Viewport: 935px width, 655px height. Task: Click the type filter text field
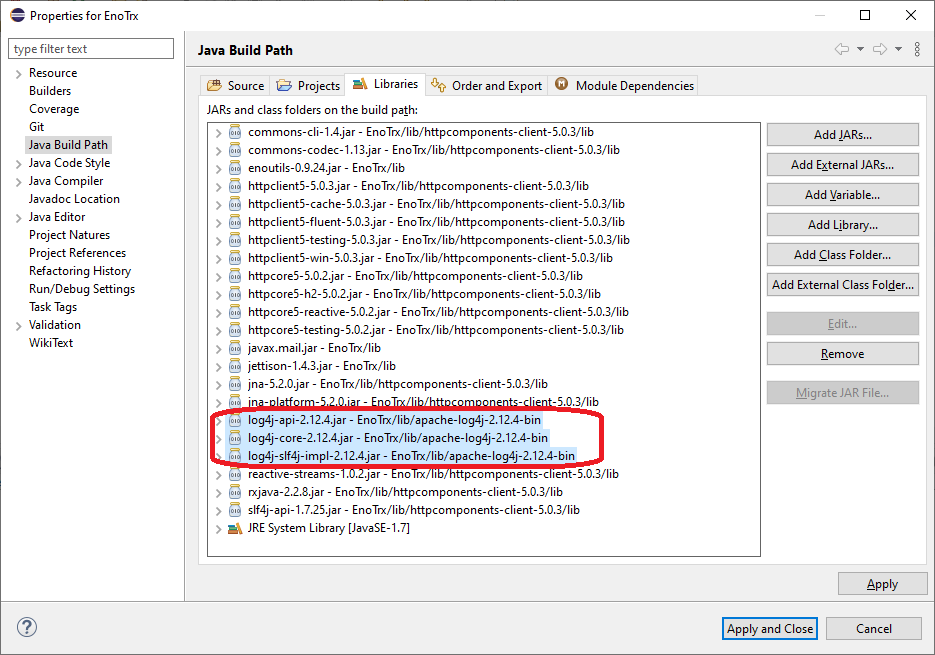coord(91,49)
